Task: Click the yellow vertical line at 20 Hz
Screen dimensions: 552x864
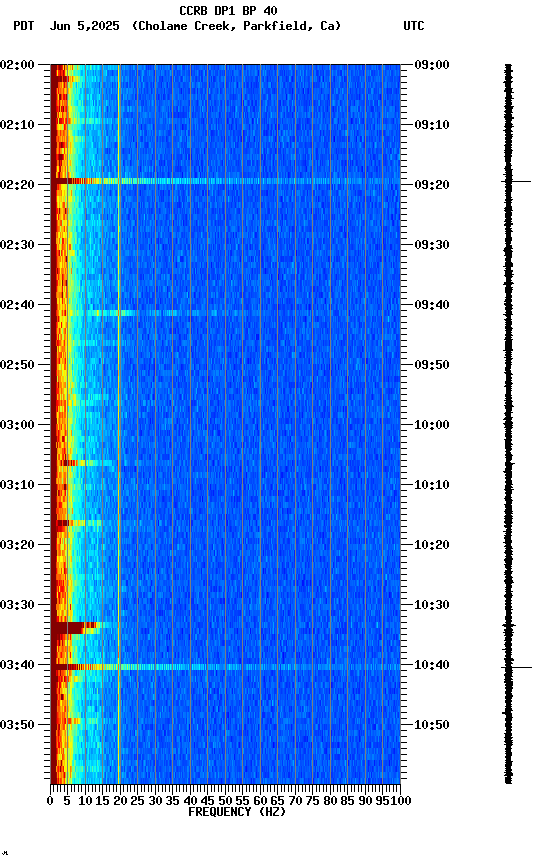Action: 118,424
